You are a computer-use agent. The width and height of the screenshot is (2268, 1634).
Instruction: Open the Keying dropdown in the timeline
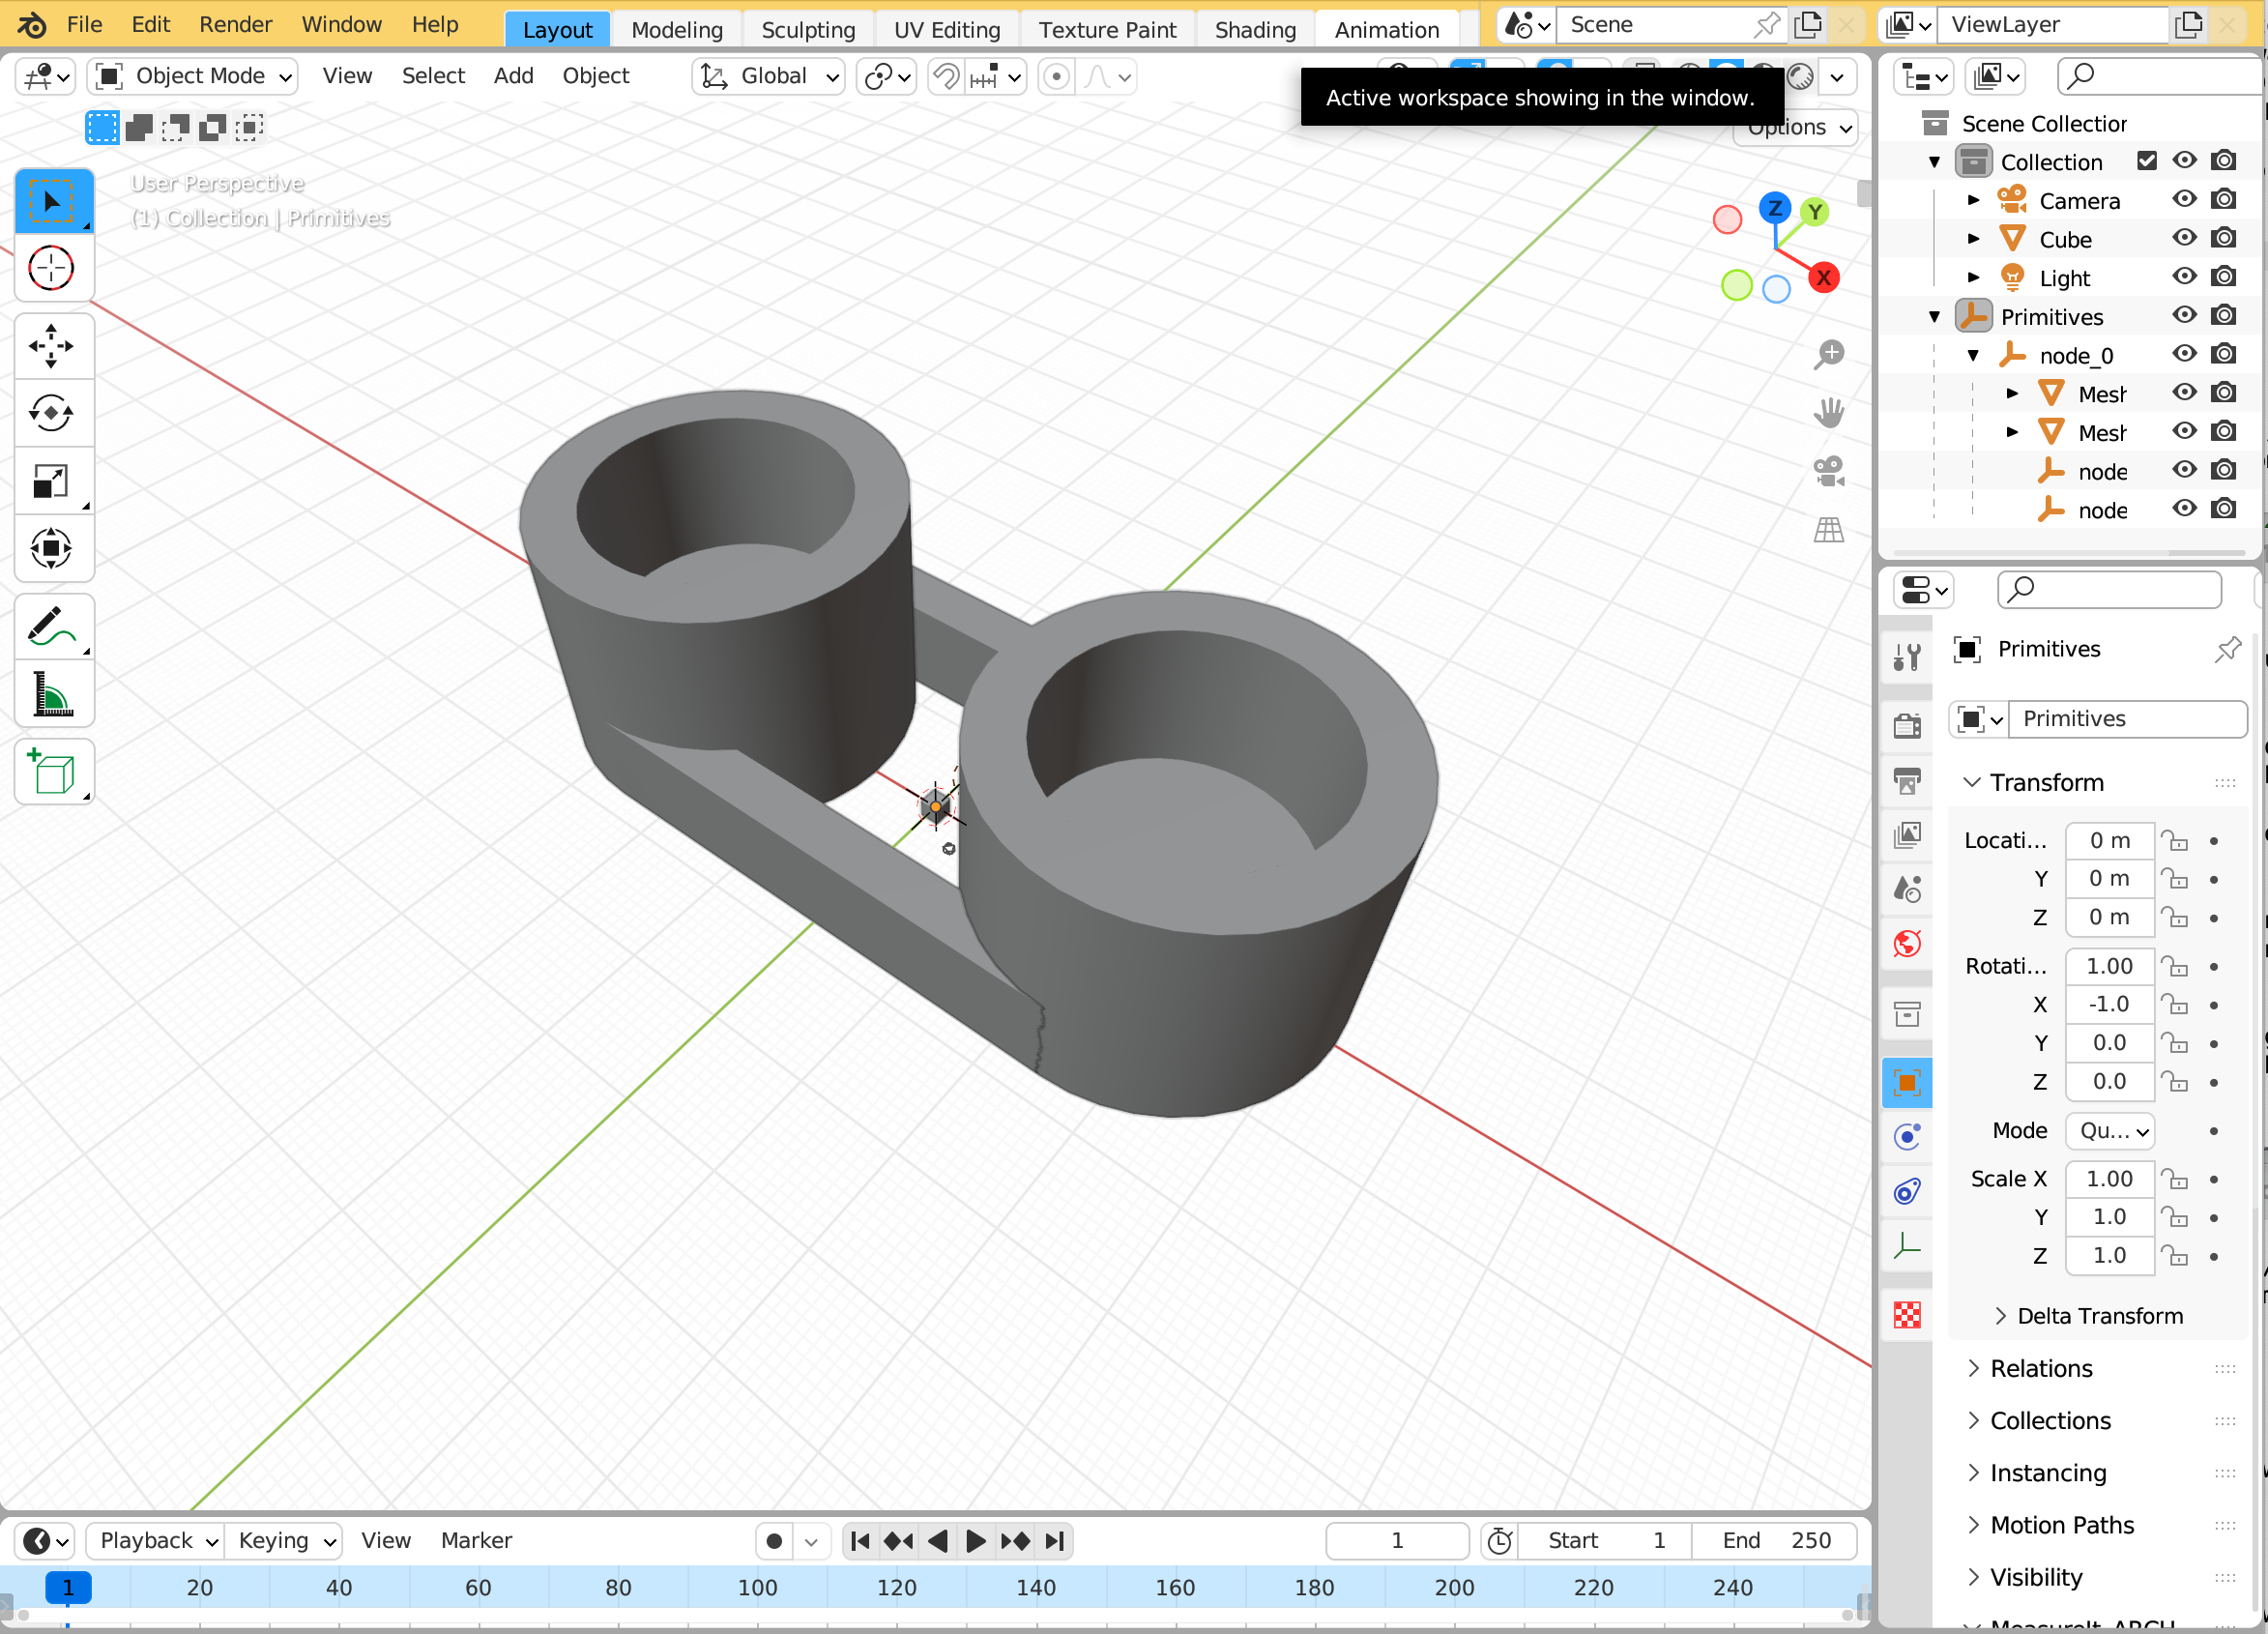pos(285,1540)
